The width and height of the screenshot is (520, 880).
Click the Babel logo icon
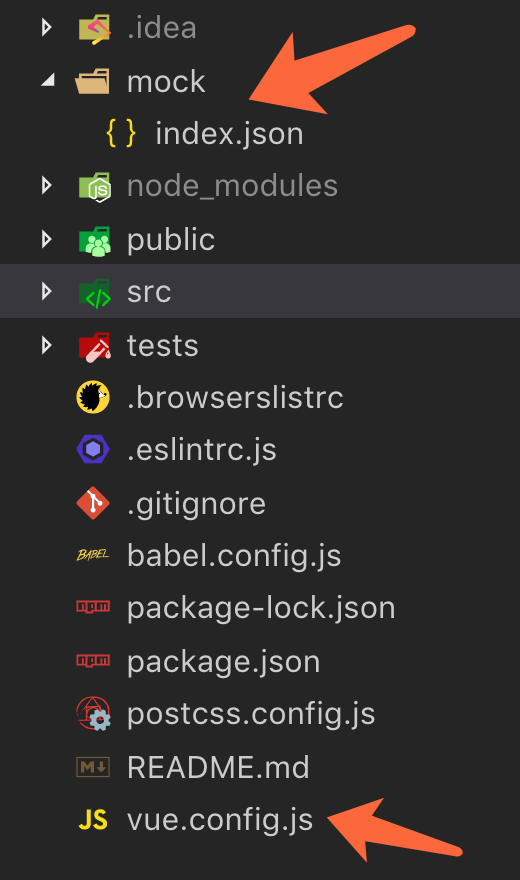click(93, 555)
